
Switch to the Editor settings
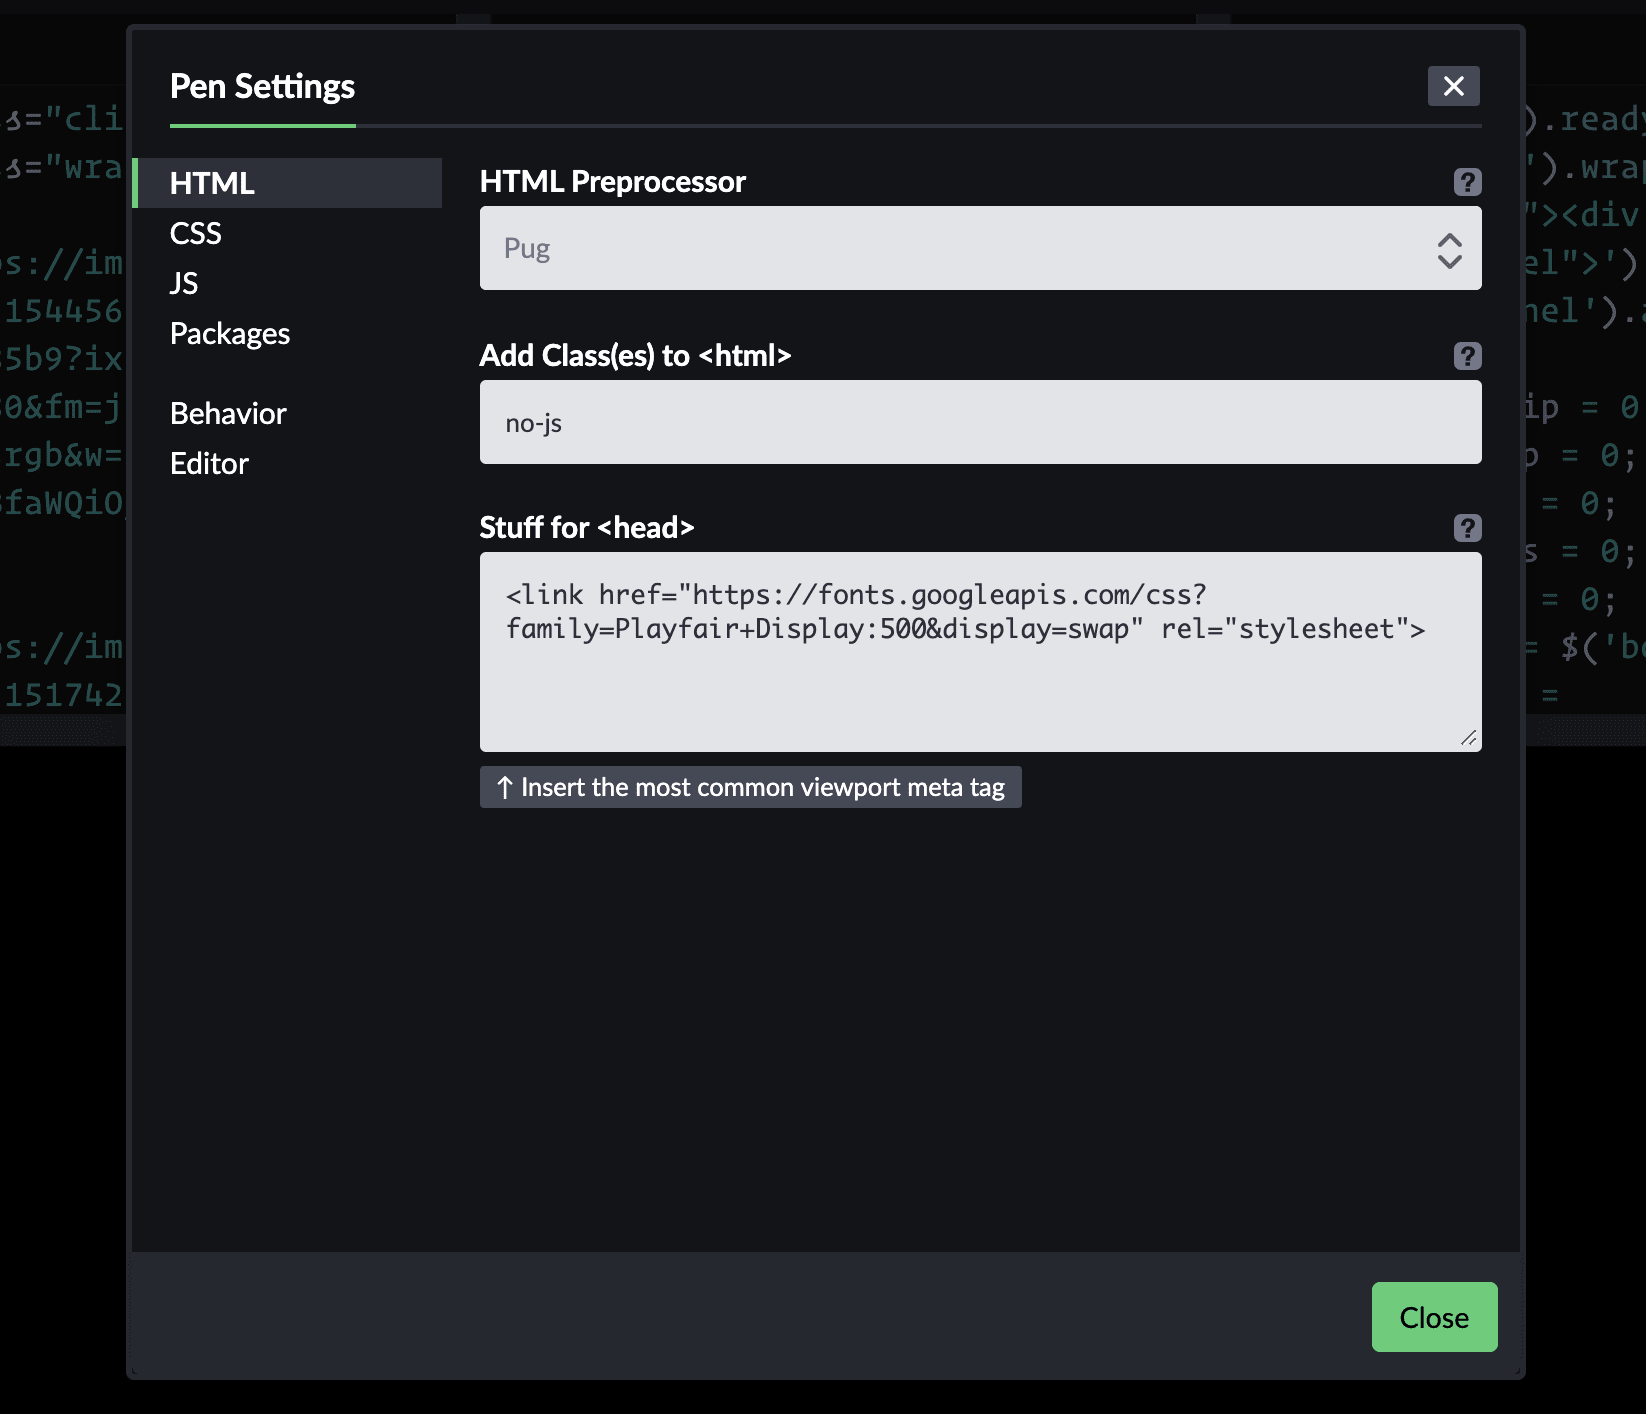coord(208,462)
